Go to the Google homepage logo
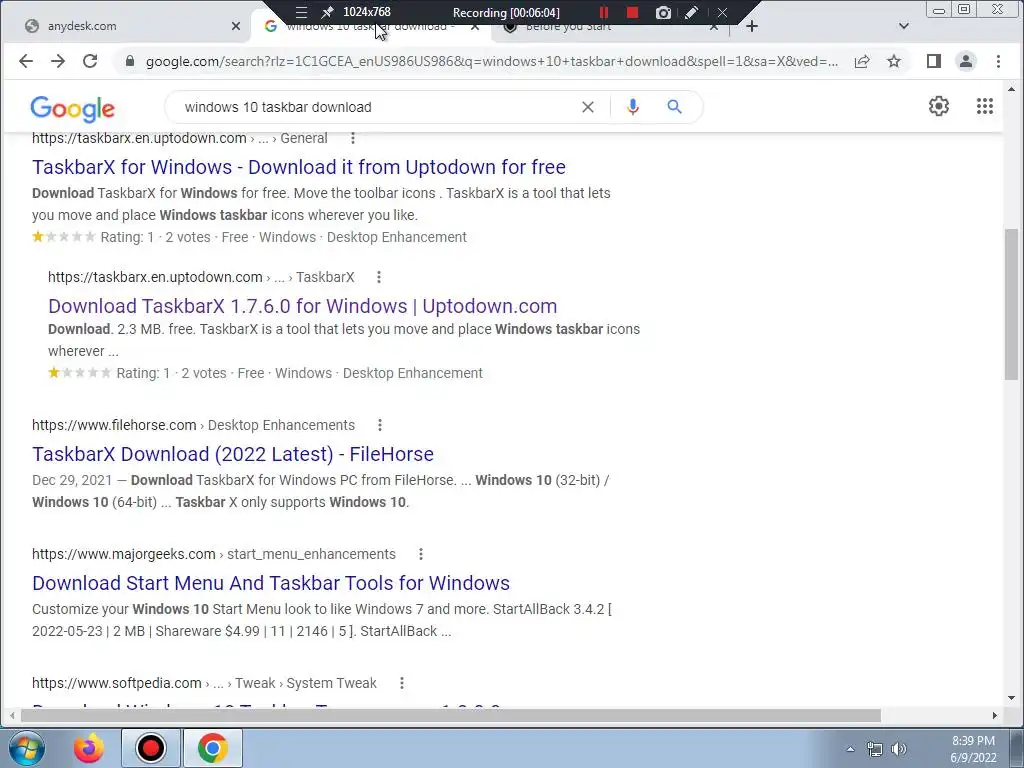The image size is (1024, 768). (72, 108)
